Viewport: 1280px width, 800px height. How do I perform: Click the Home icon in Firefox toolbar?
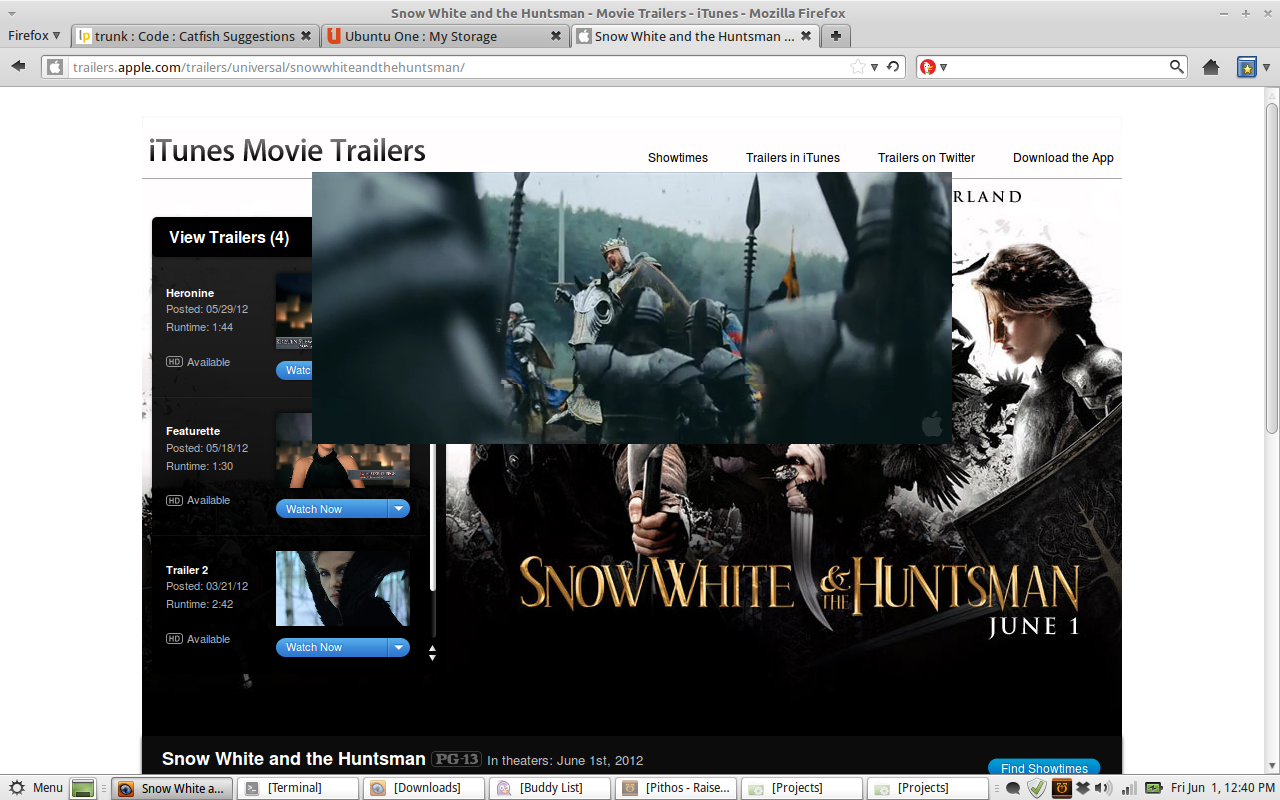[1211, 67]
